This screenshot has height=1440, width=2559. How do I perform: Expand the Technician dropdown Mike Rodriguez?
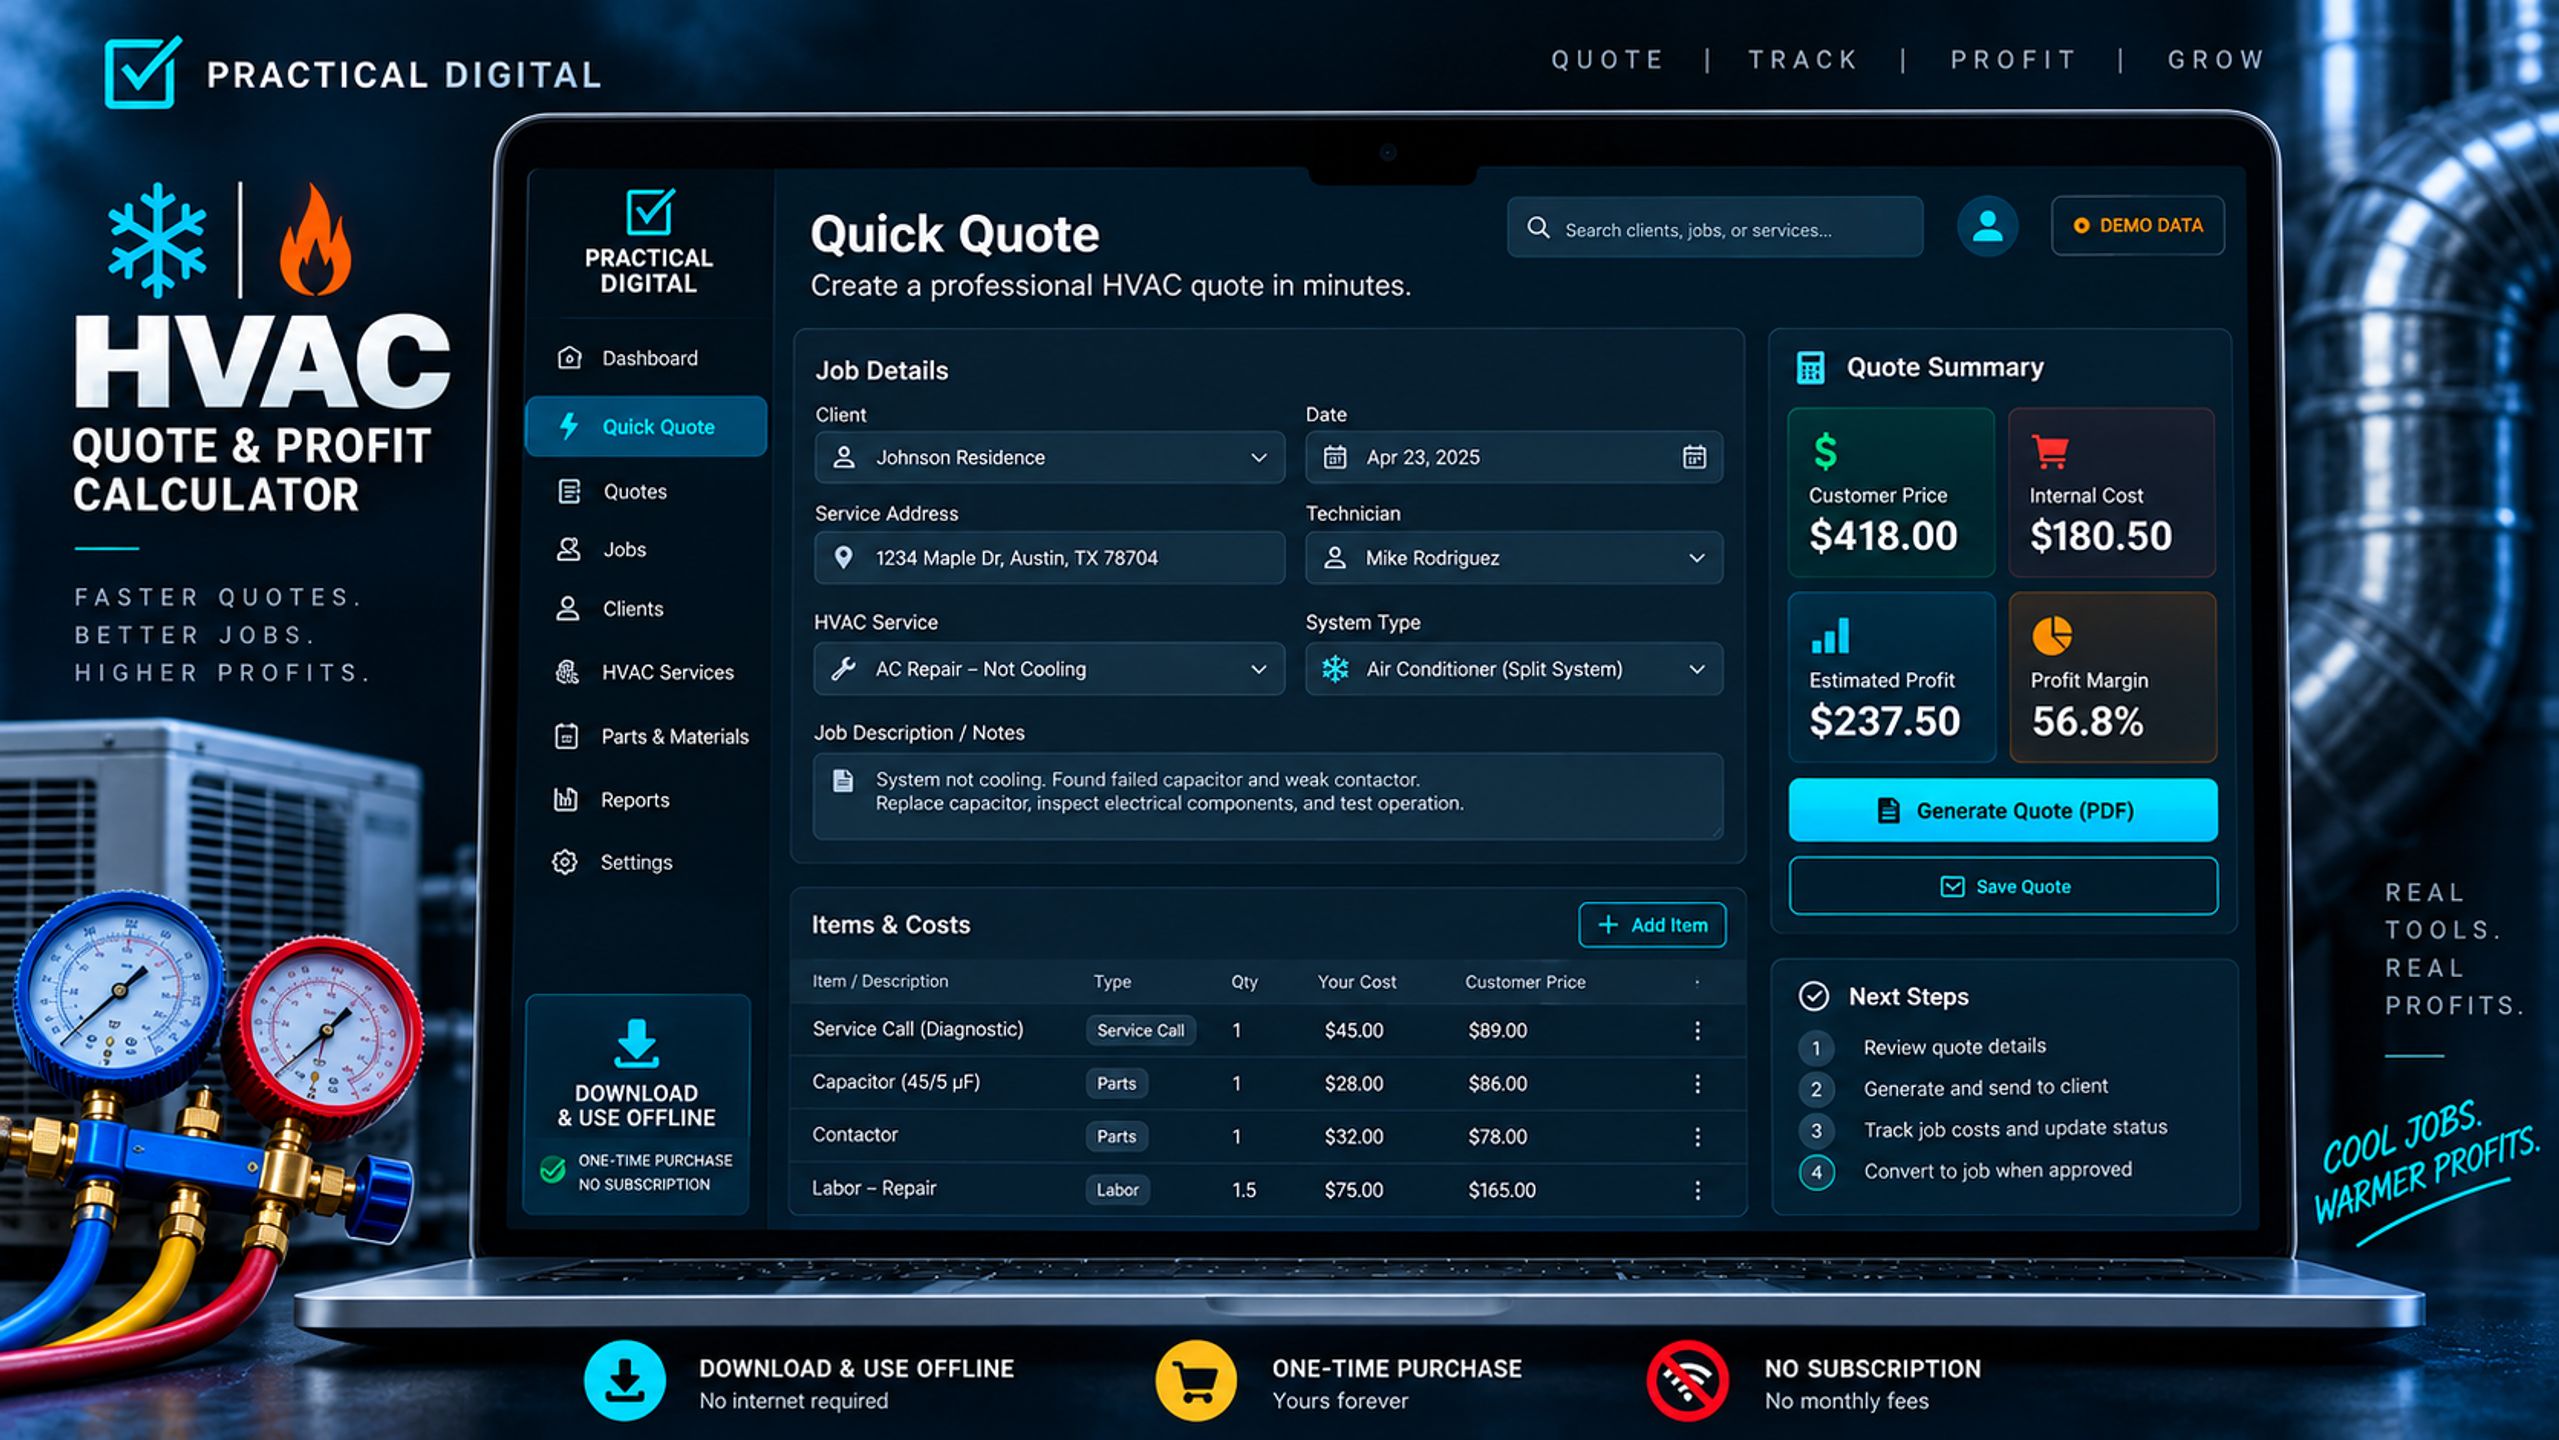(1514, 557)
